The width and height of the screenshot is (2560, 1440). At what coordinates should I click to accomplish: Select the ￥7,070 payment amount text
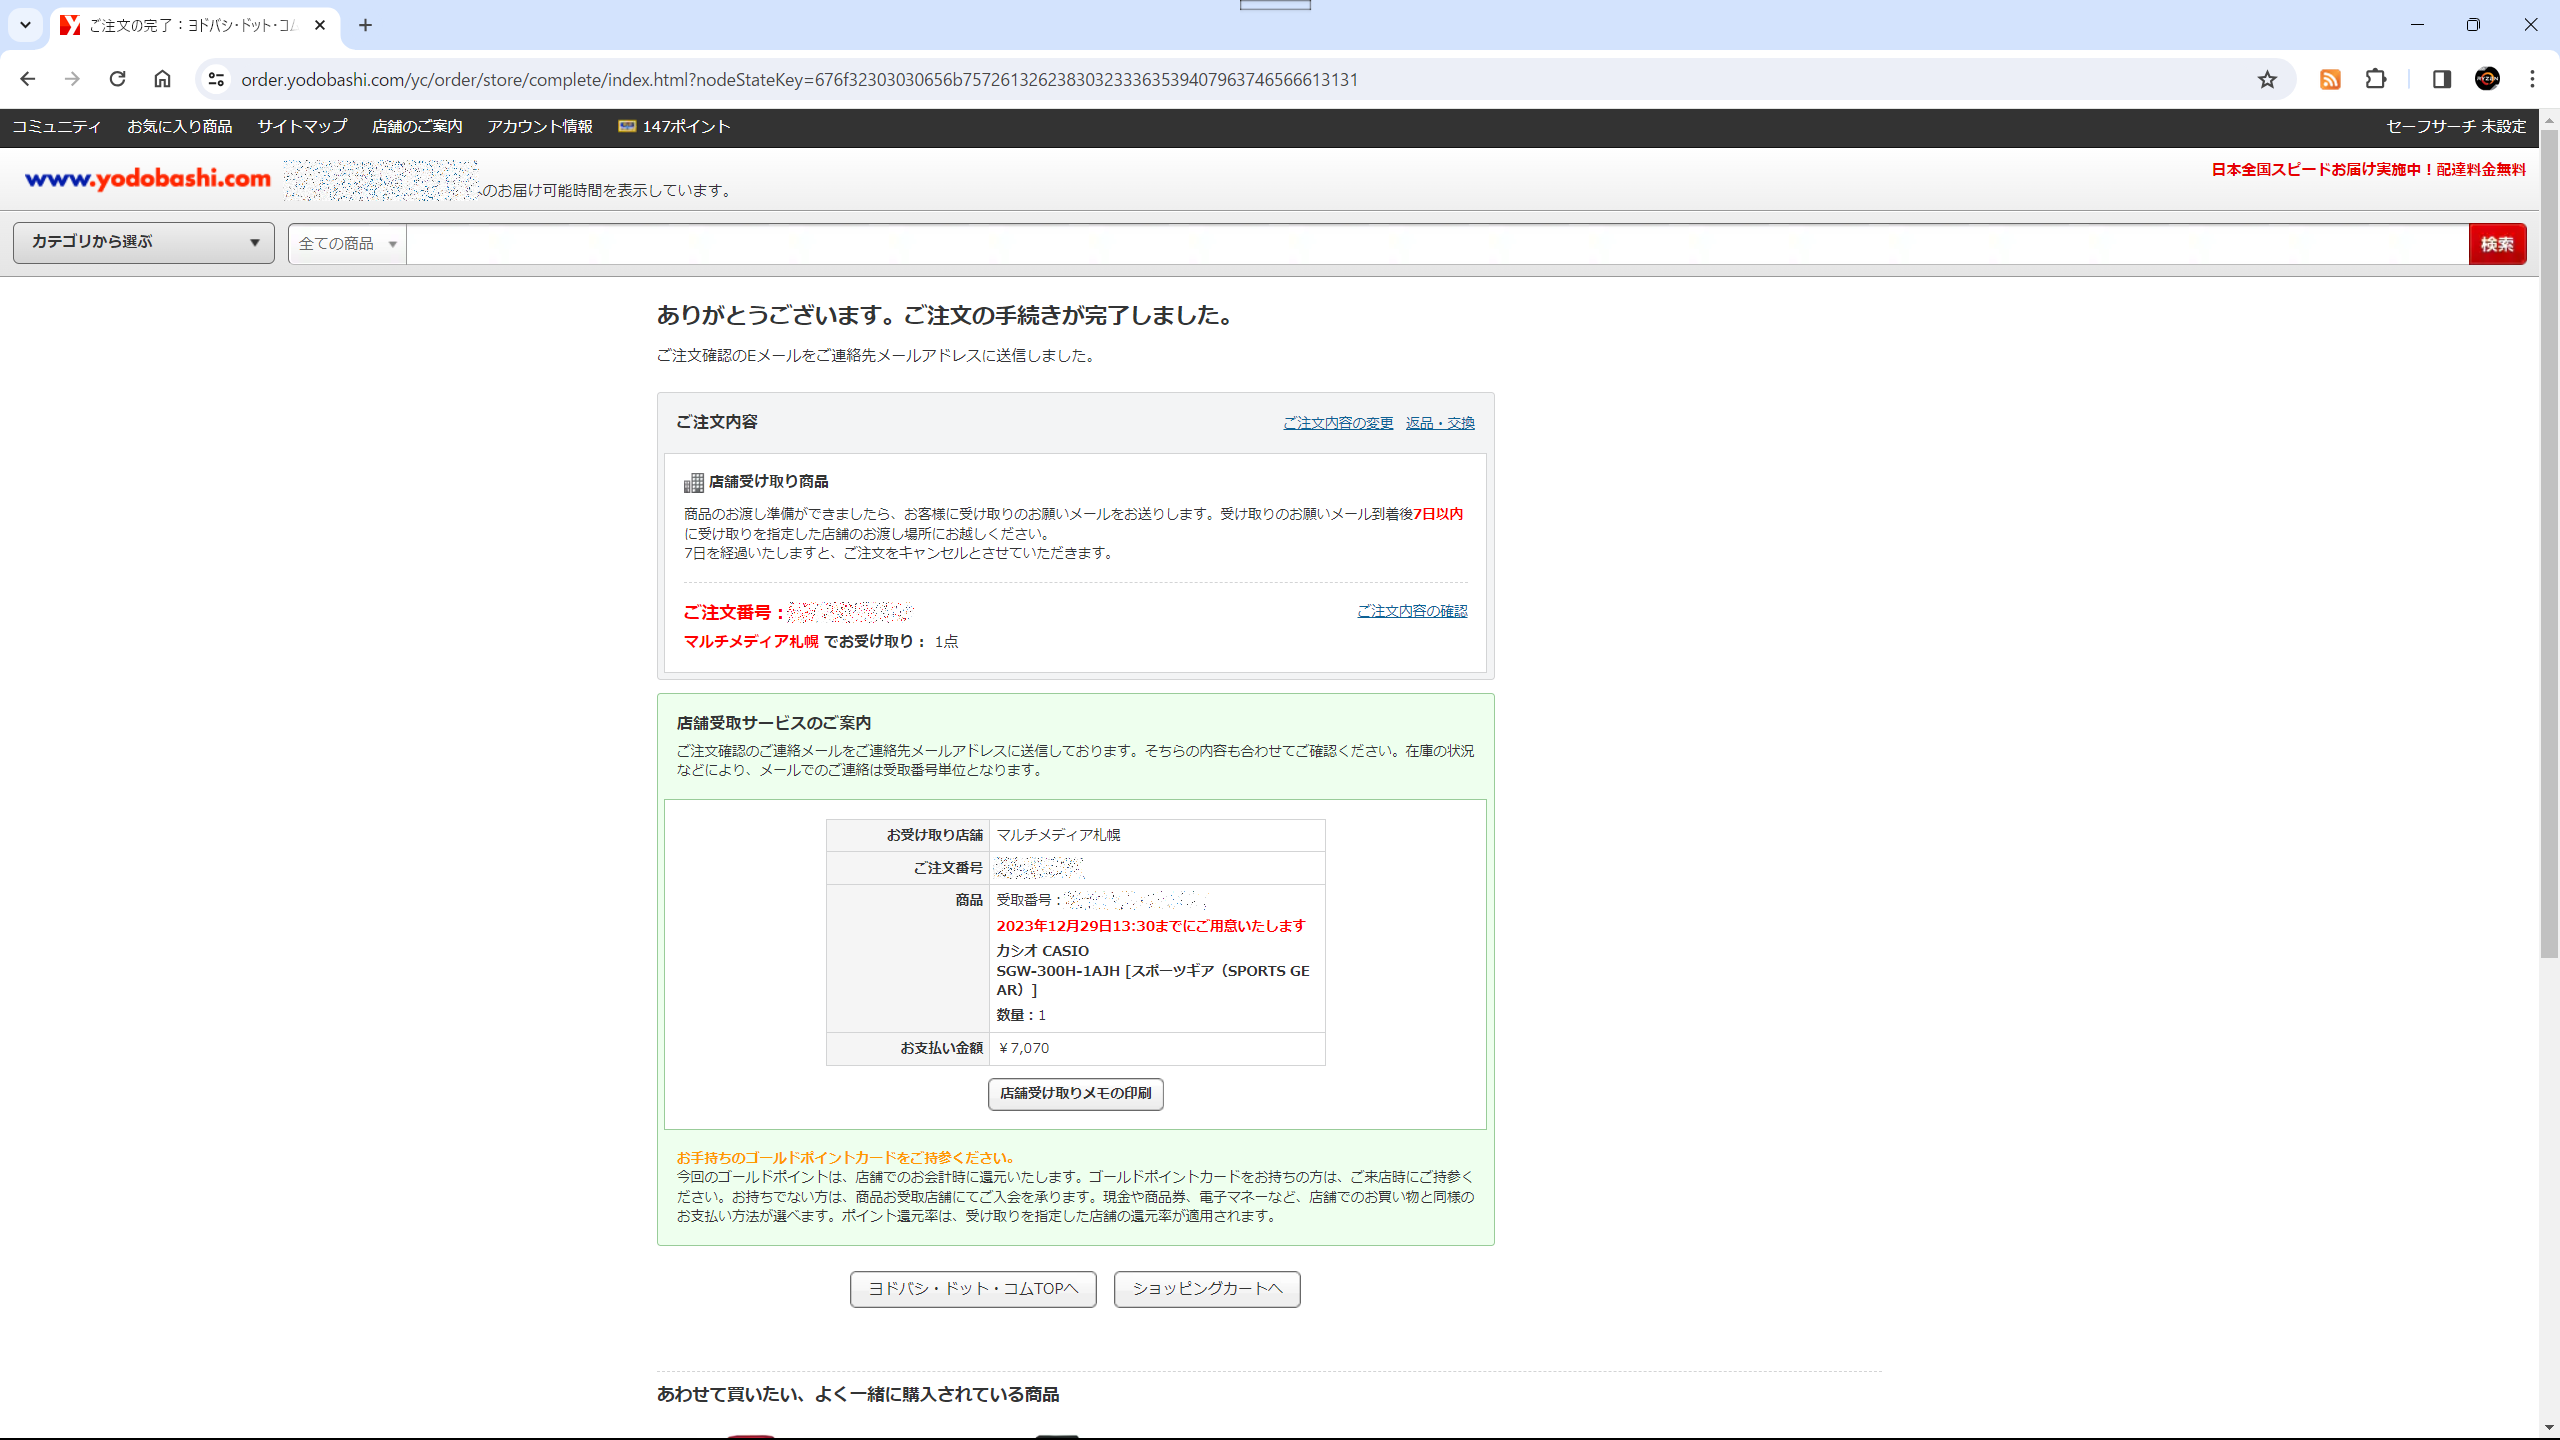1023,1048
